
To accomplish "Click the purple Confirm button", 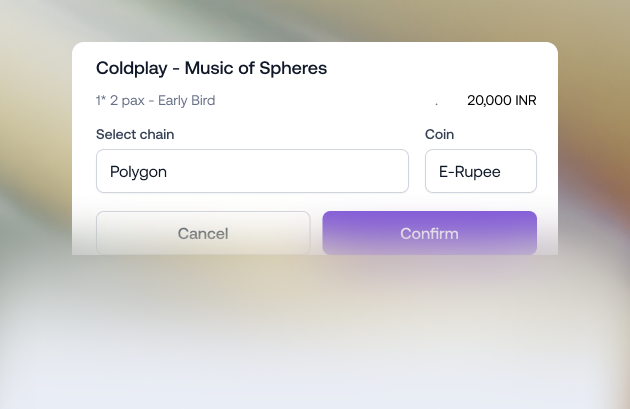I will (x=430, y=233).
